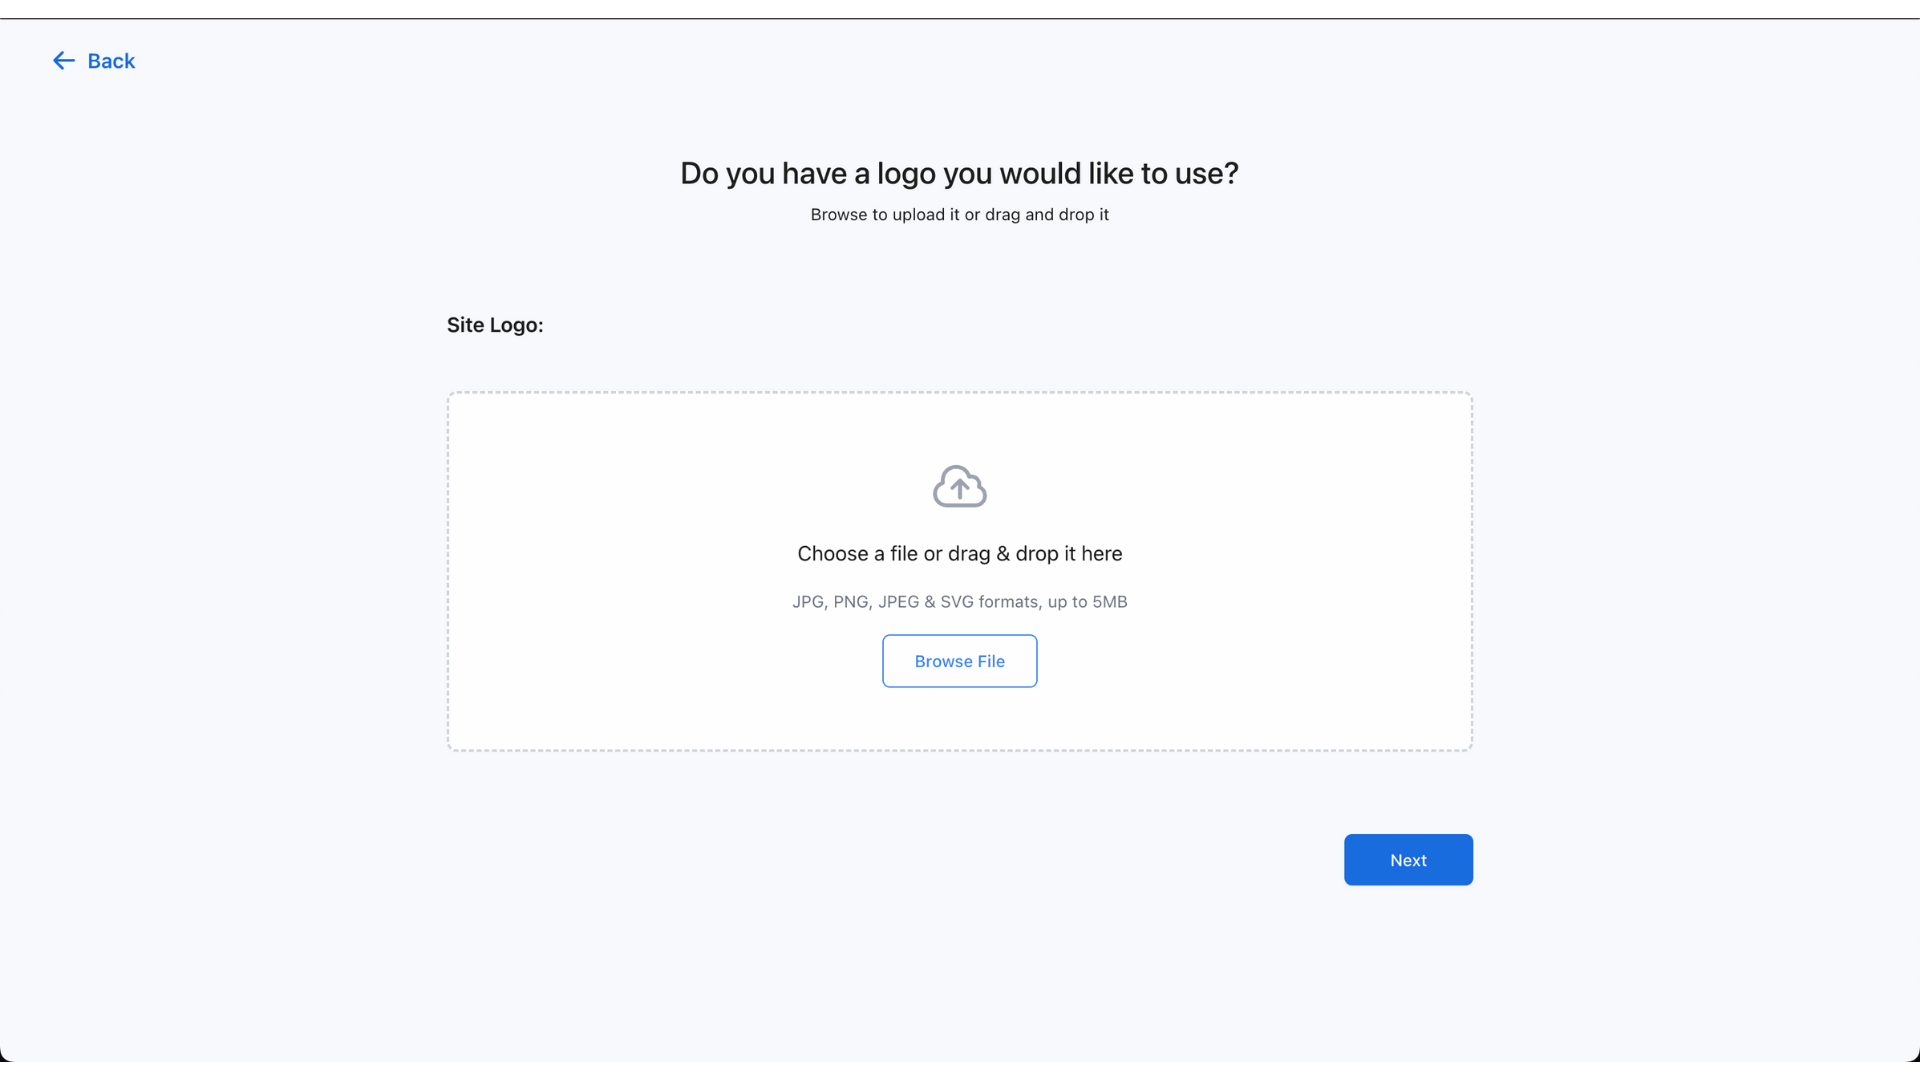Click the "Browse to upload it" subtitle
Viewport: 1920px width, 1080px height.
(959, 215)
